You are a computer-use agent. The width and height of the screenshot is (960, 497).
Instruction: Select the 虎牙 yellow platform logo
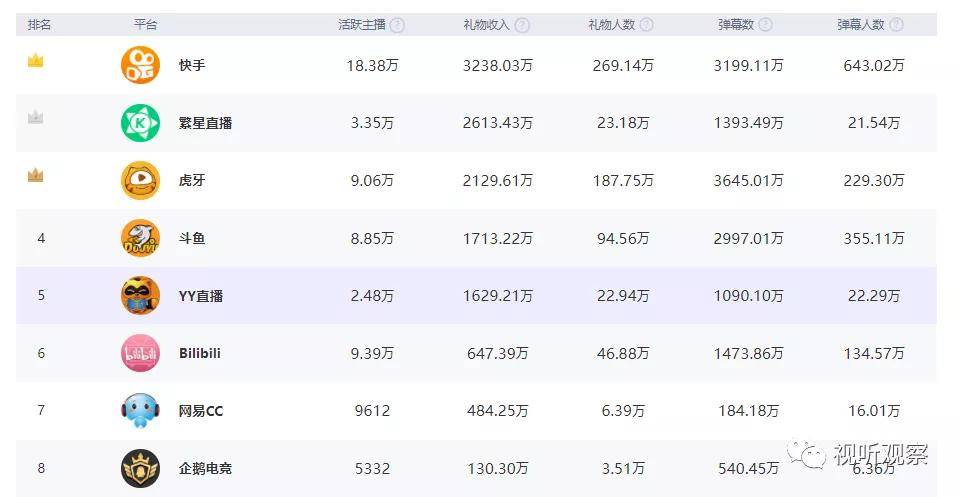pos(140,181)
